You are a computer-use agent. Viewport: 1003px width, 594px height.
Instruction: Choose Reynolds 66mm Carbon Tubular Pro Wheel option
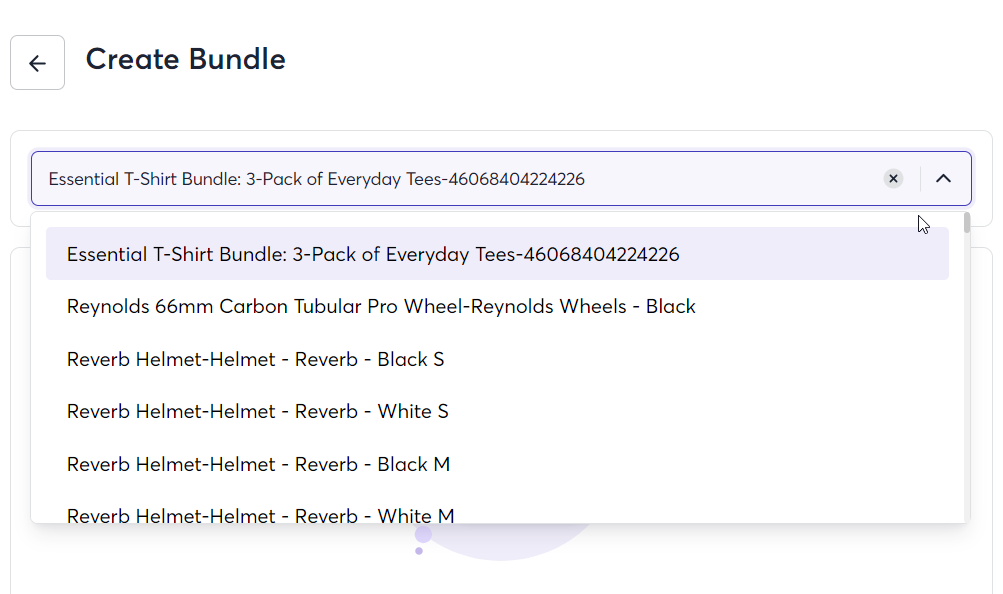click(497, 306)
